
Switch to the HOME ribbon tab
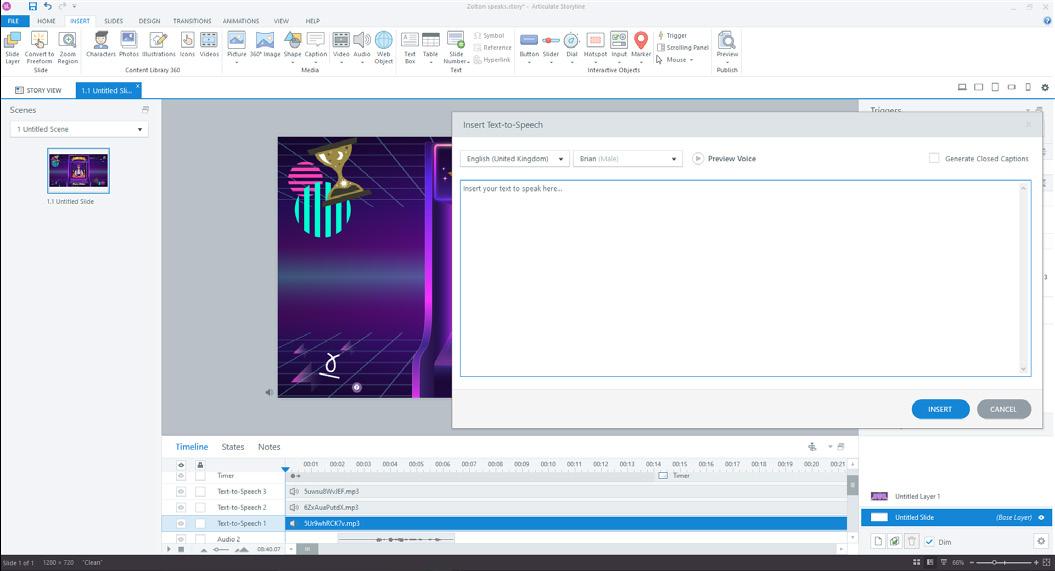pos(46,21)
